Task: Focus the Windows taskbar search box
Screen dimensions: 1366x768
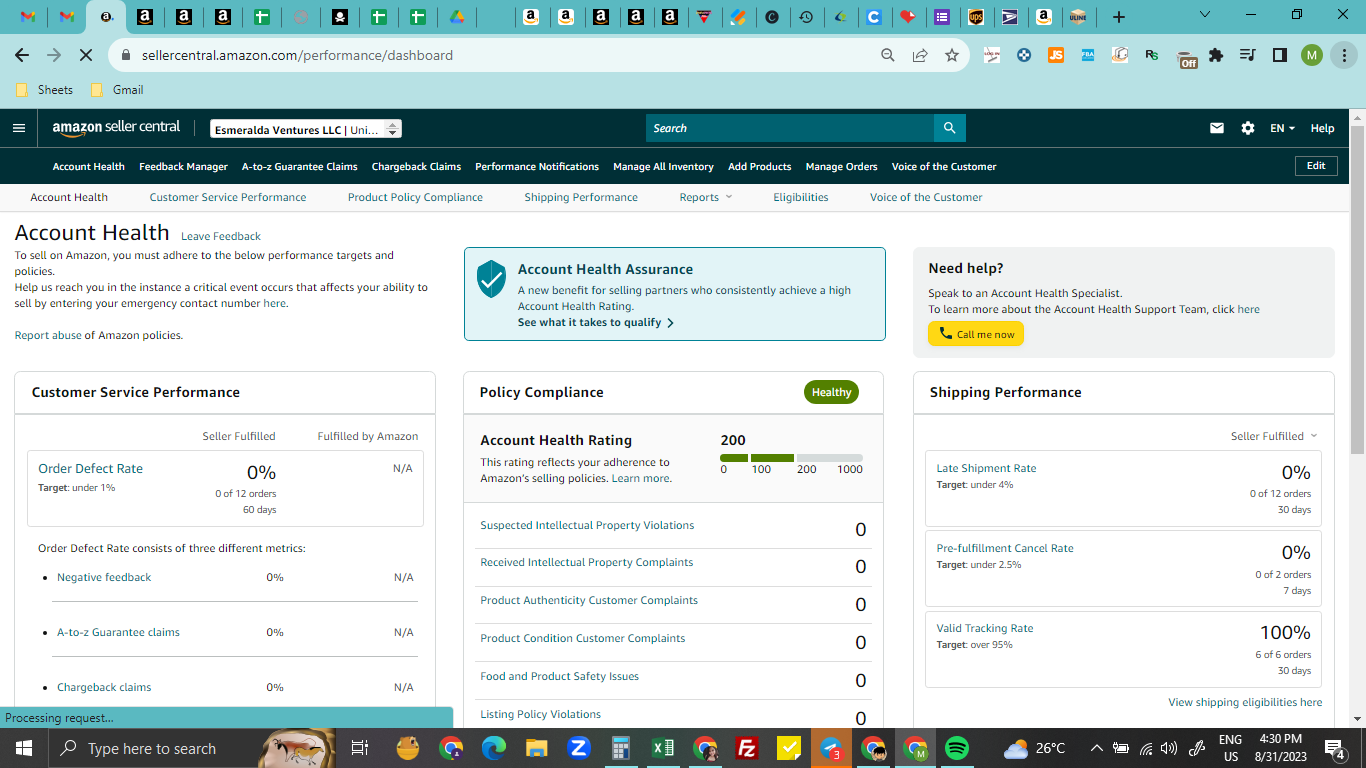Action: tap(152, 748)
